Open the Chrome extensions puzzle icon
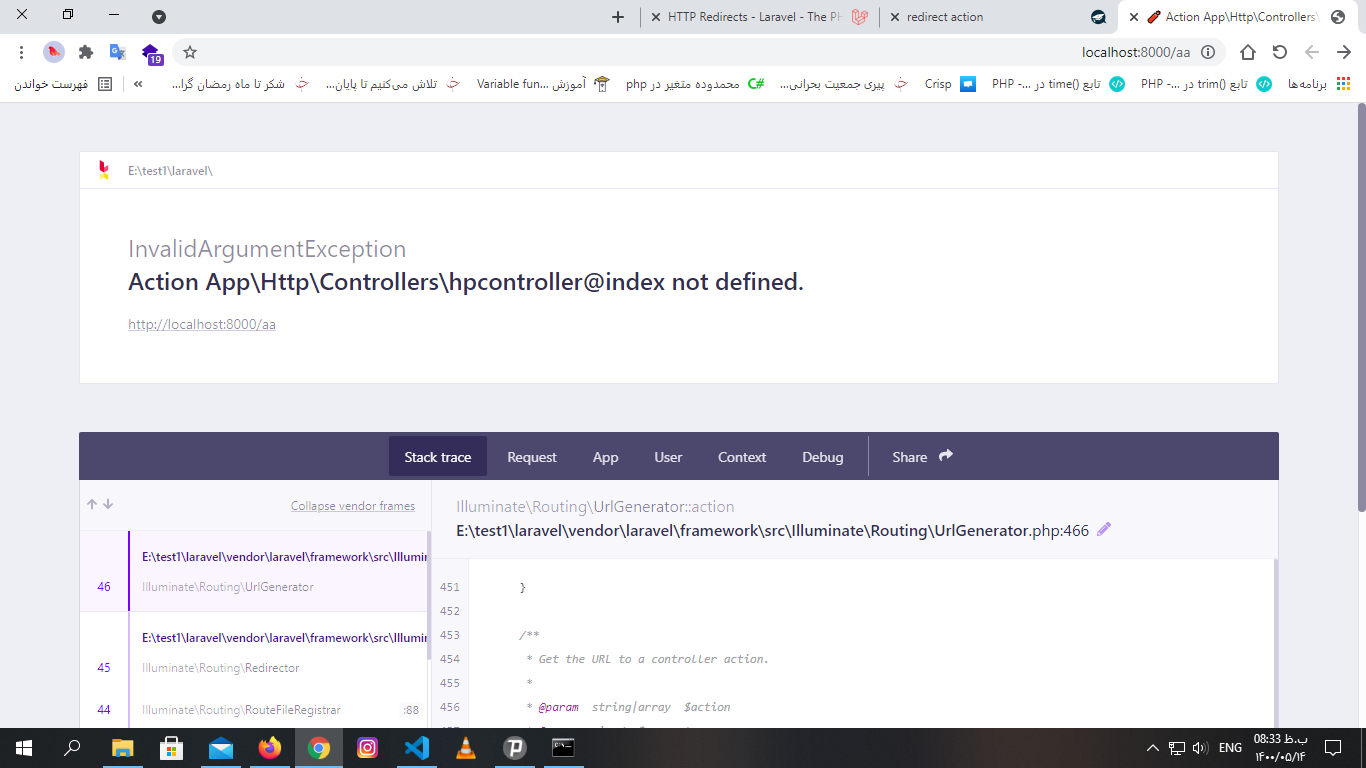This screenshot has height=768, width=1366. click(86, 52)
